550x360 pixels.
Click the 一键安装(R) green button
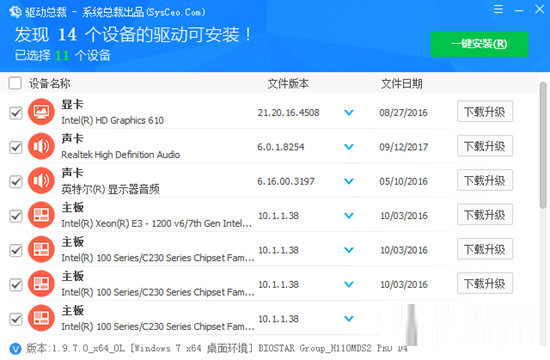coord(479,44)
